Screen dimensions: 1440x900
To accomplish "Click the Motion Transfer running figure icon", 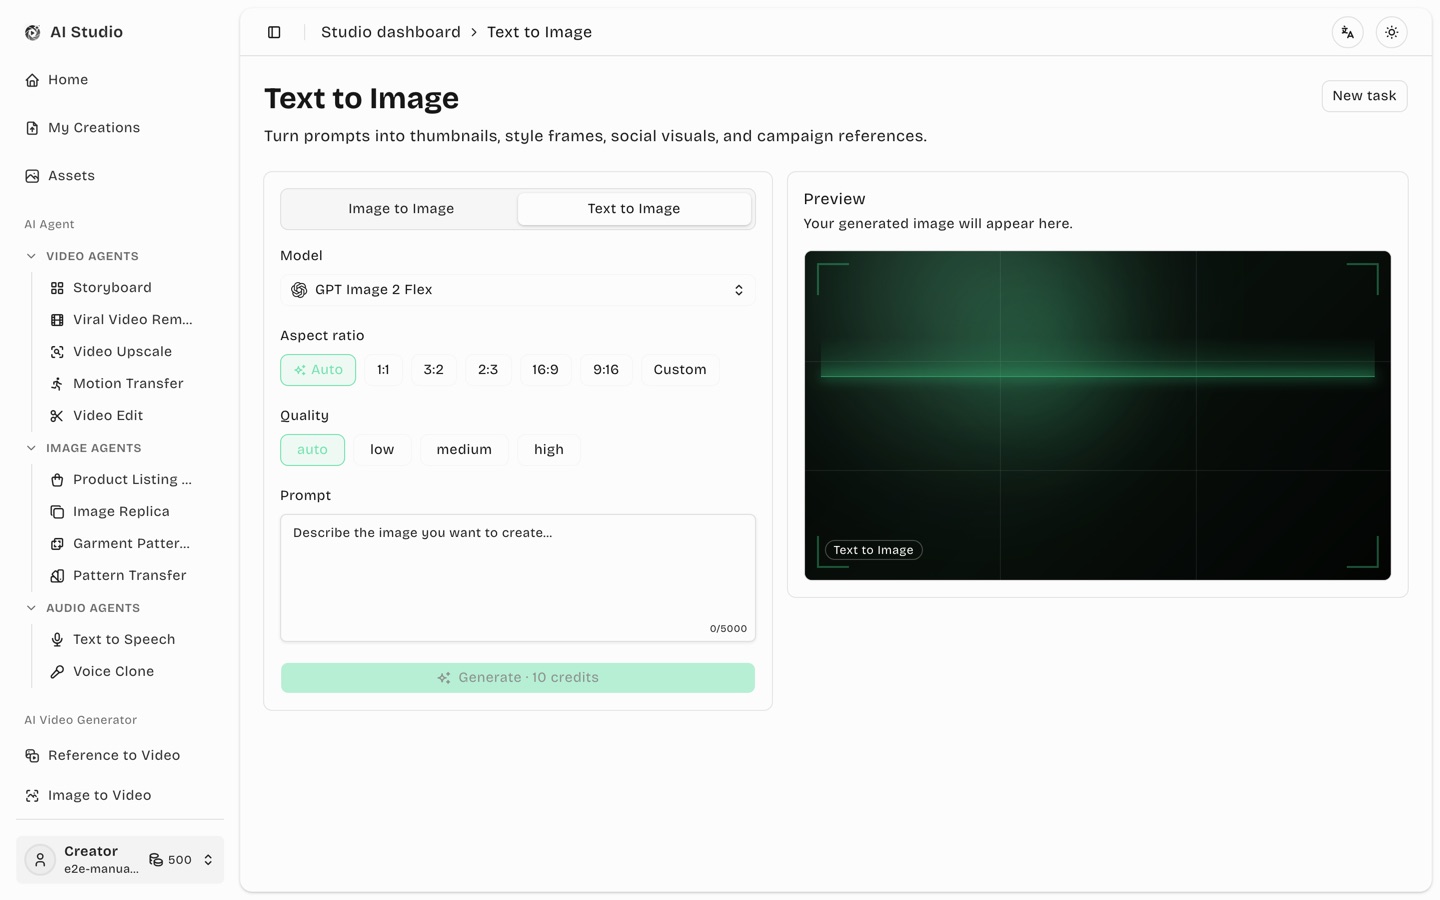I will pos(57,384).
